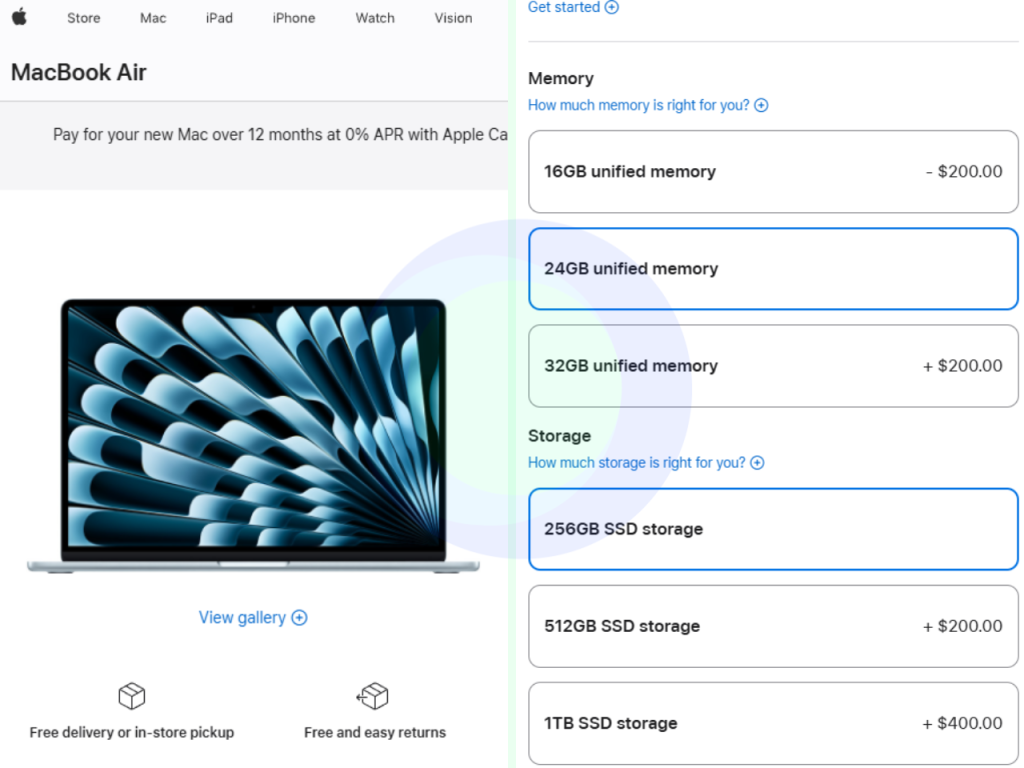Open the Store menu
Viewport: 1024px width, 768px height.
tap(84, 18)
